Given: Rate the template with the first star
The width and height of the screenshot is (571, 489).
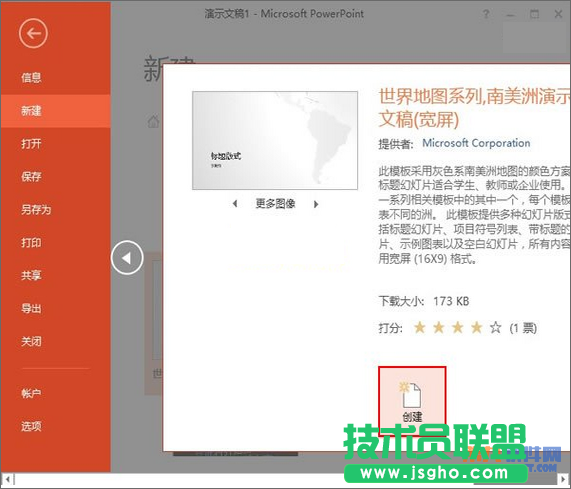Looking at the screenshot, I should (420, 328).
